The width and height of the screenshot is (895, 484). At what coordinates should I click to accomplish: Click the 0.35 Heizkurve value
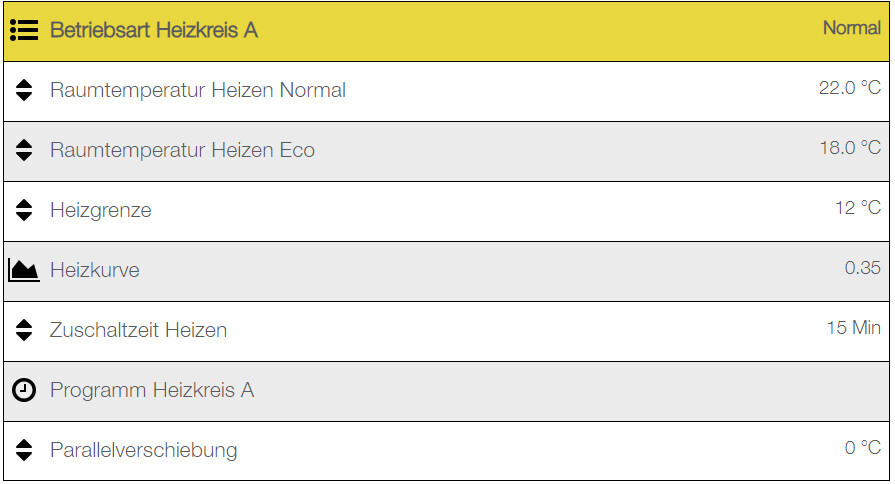click(862, 268)
